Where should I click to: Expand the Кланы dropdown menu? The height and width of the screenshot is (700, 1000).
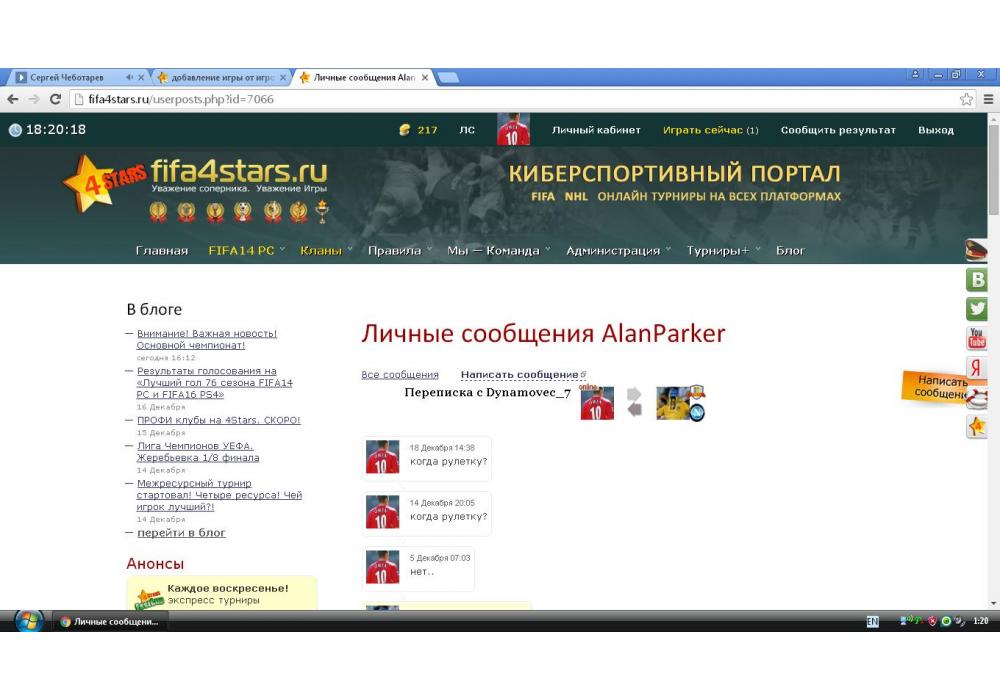[x=326, y=251]
